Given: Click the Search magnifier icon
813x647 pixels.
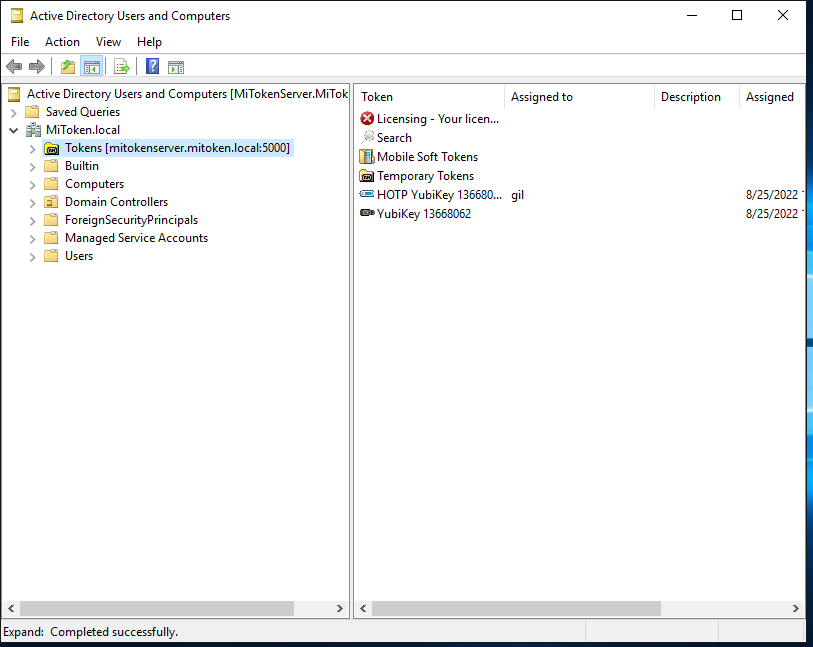Looking at the screenshot, I should click(367, 137).
